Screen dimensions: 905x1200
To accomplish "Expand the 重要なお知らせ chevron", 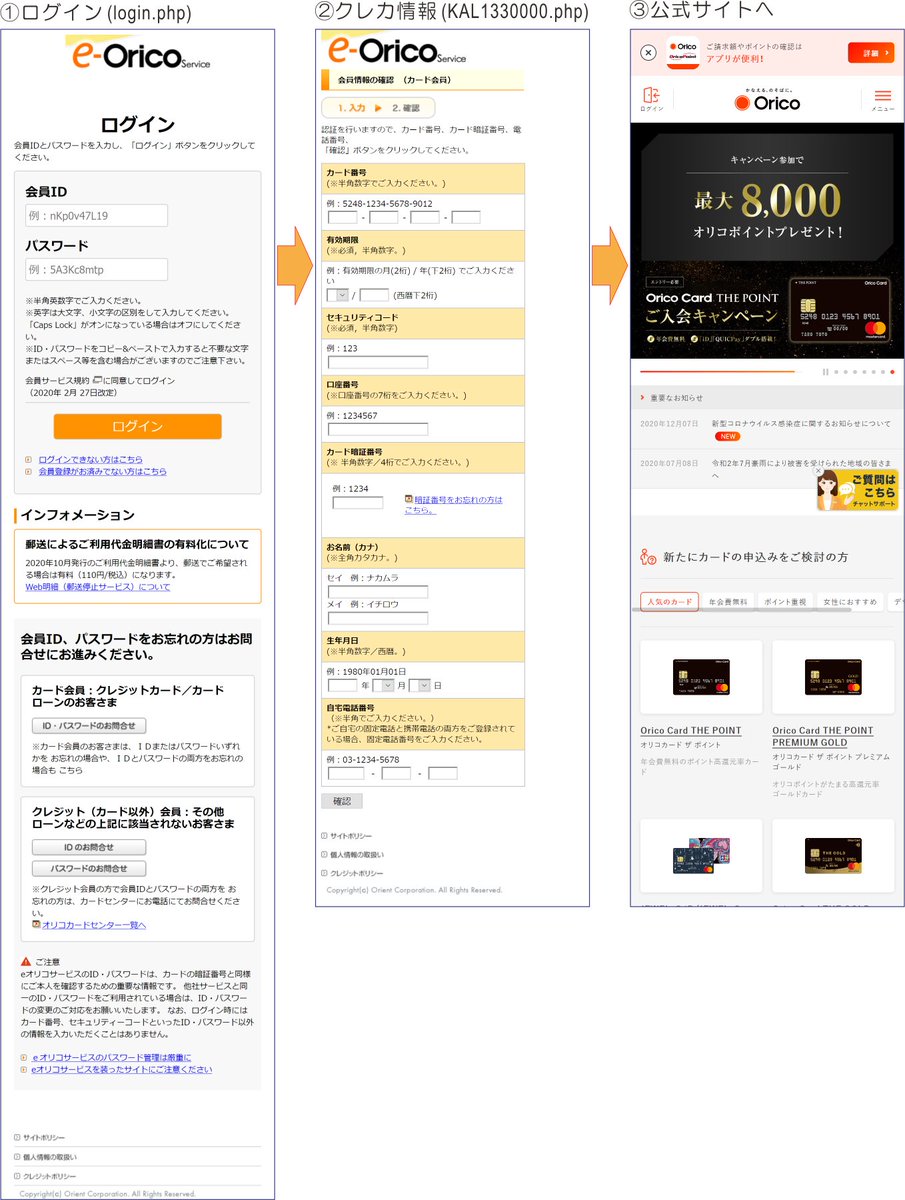I will coord(643,397).
